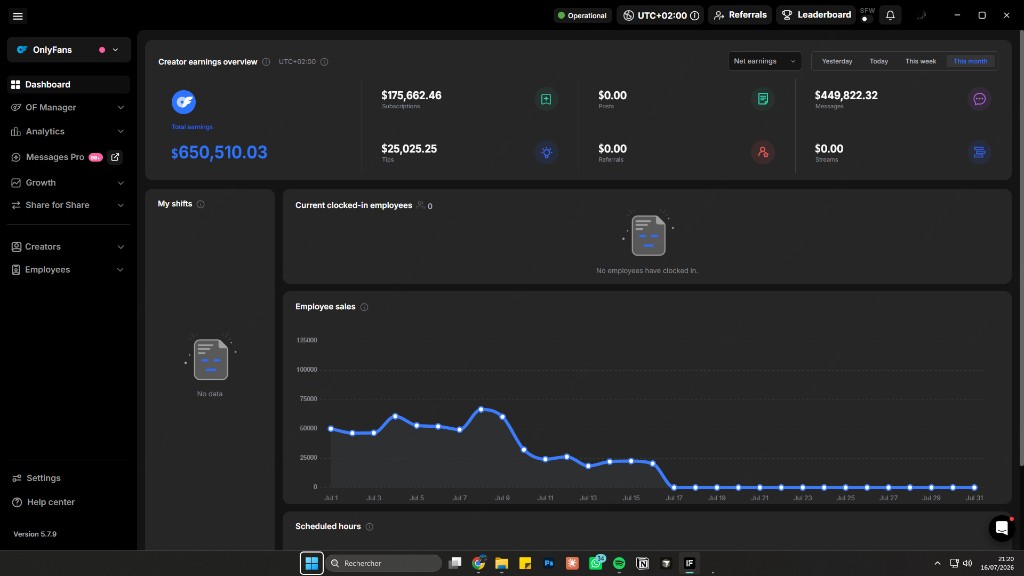Click the UTC+02:00 timezone button
The height and width of the screenshot is (576, 1024).
(x=660, y=15)
